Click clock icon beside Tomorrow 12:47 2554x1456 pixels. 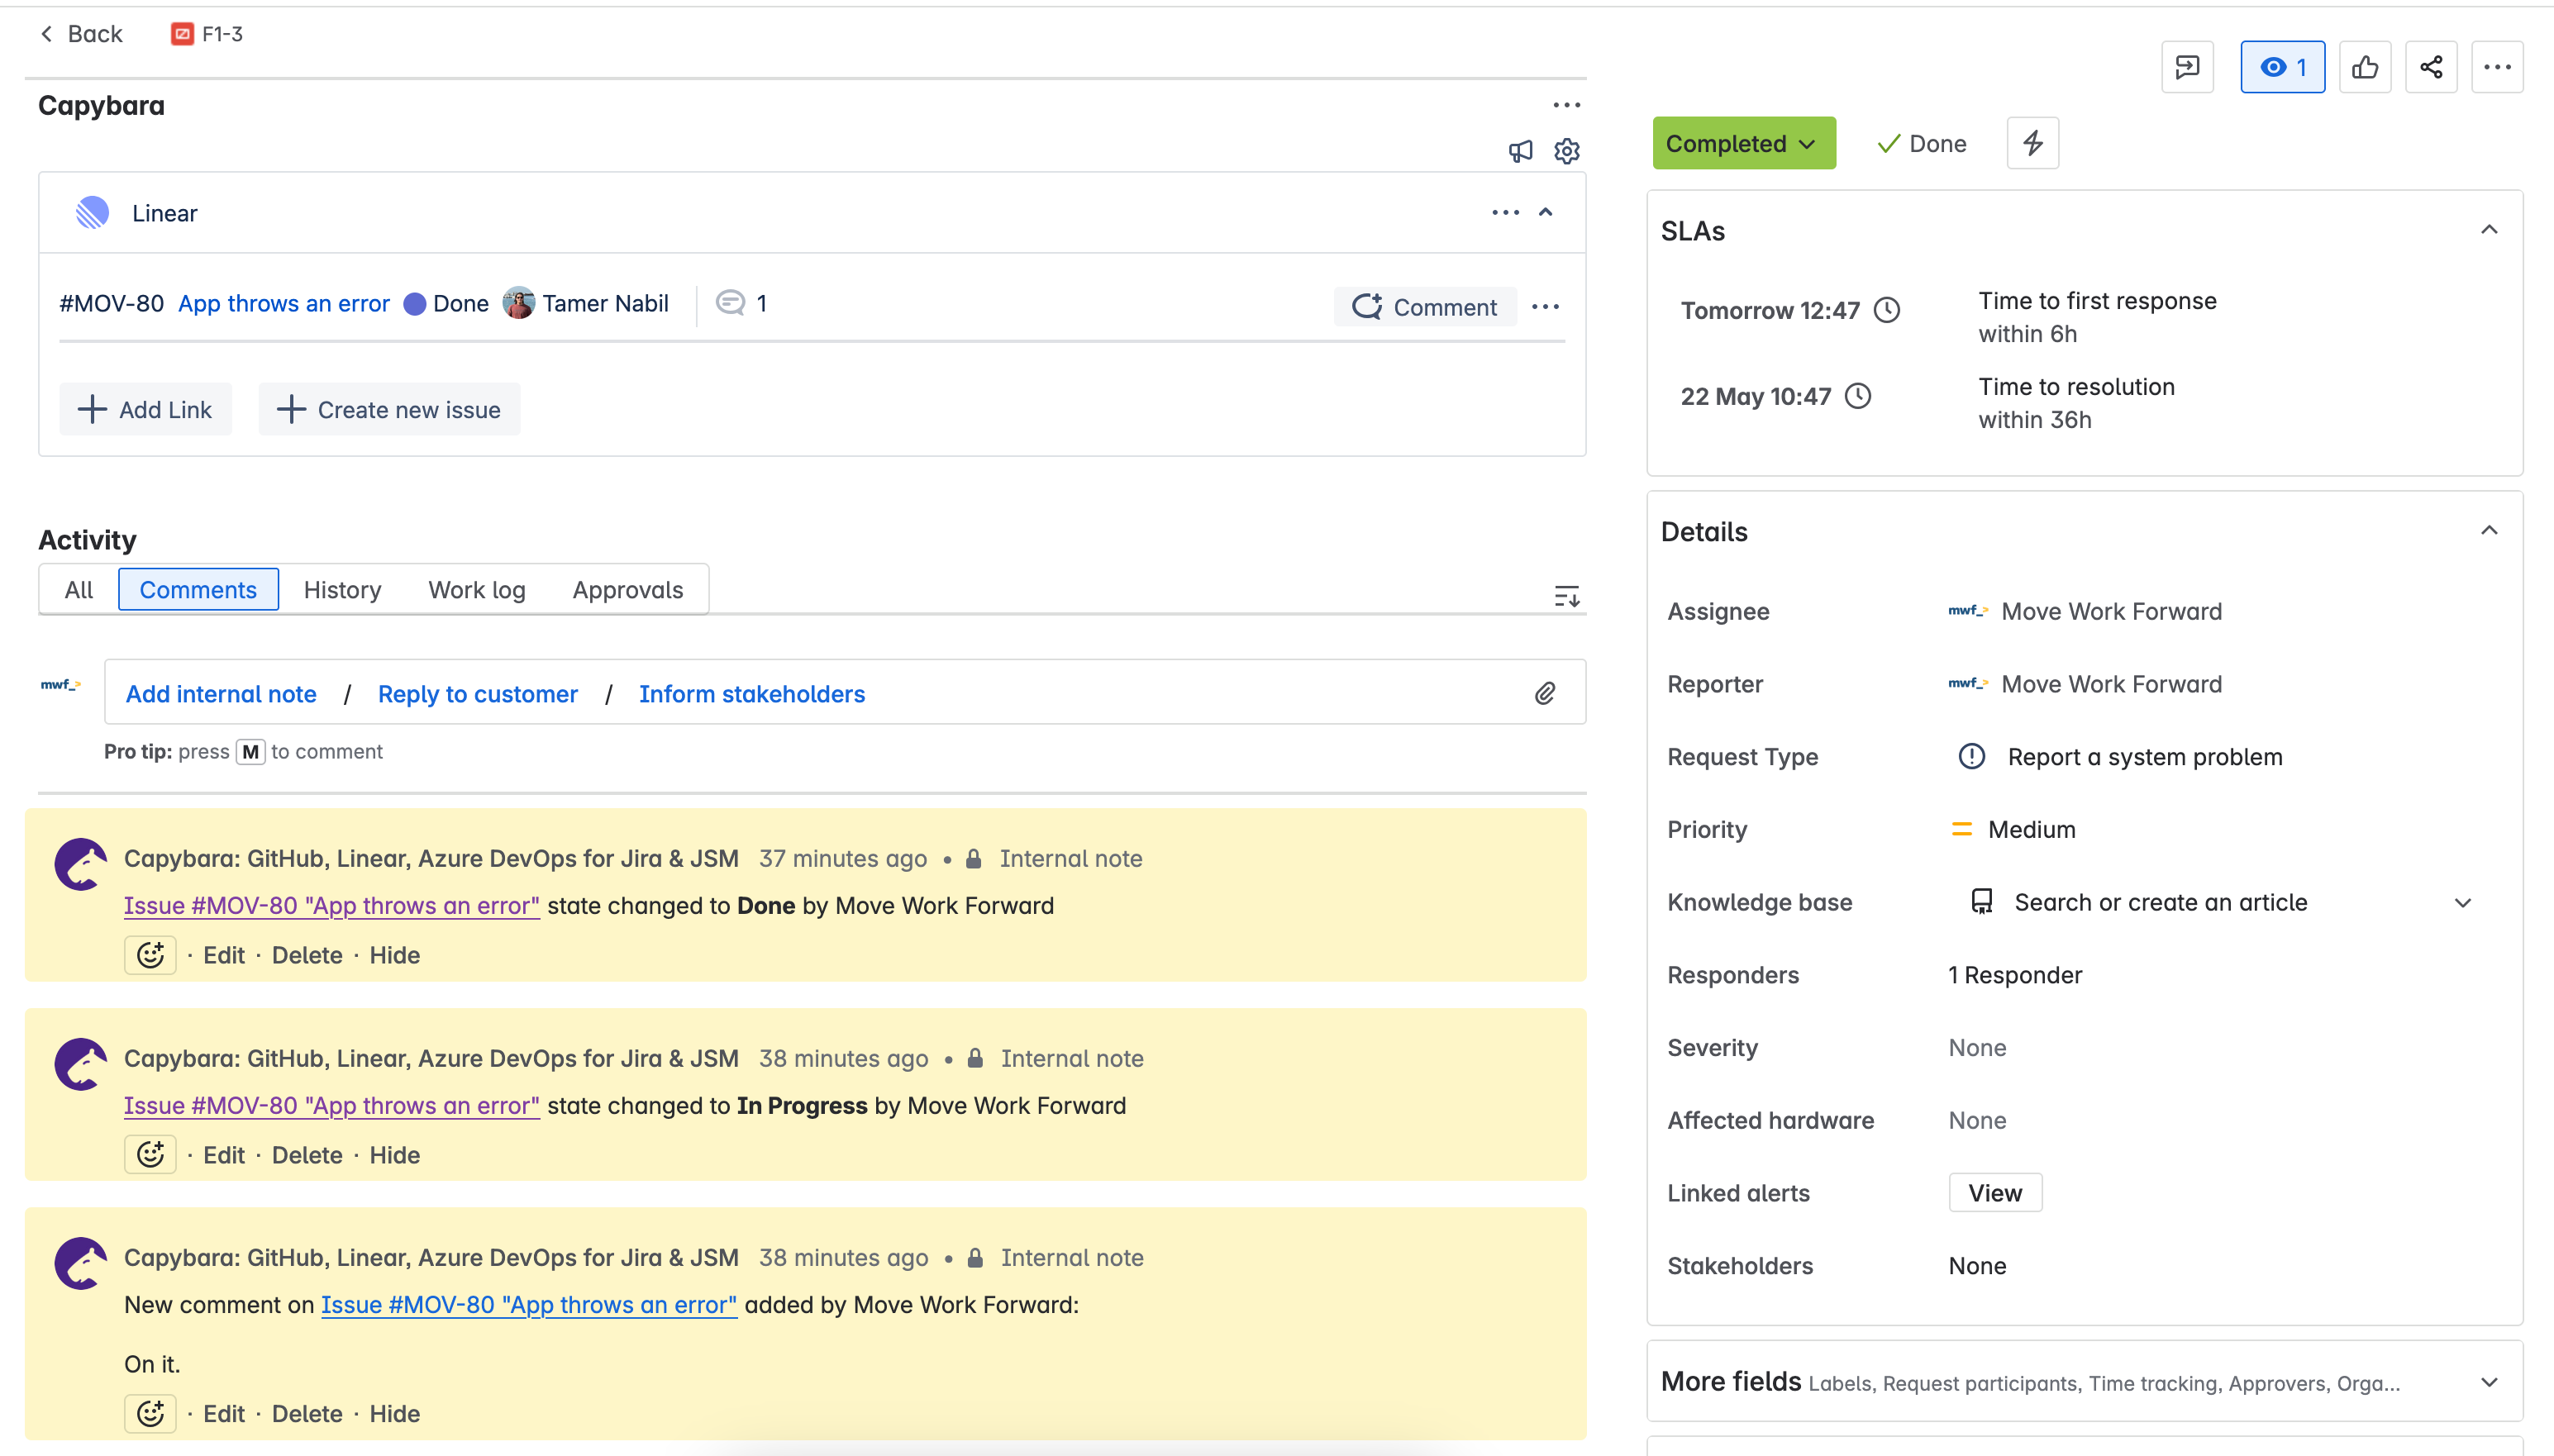[x=1886, y=310]
